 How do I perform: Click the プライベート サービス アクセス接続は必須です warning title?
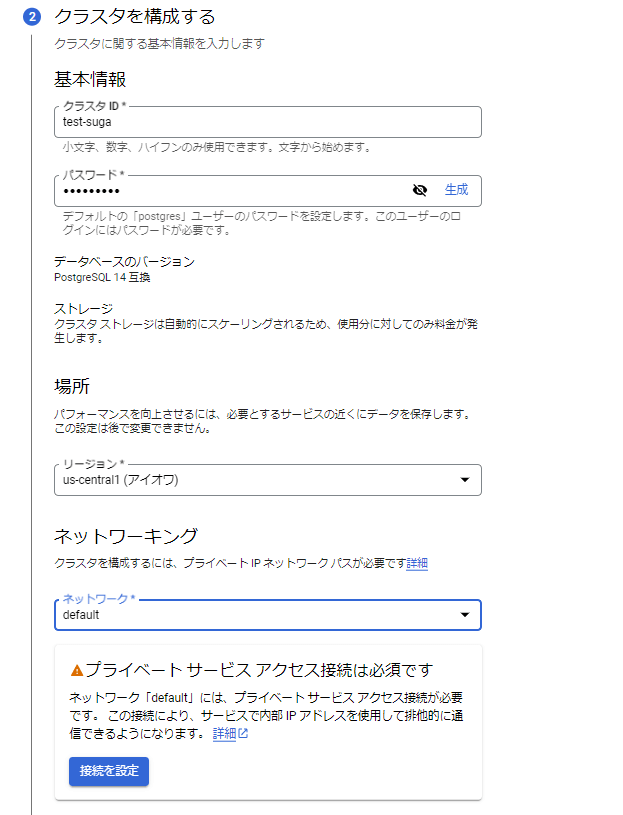[259, 670]
